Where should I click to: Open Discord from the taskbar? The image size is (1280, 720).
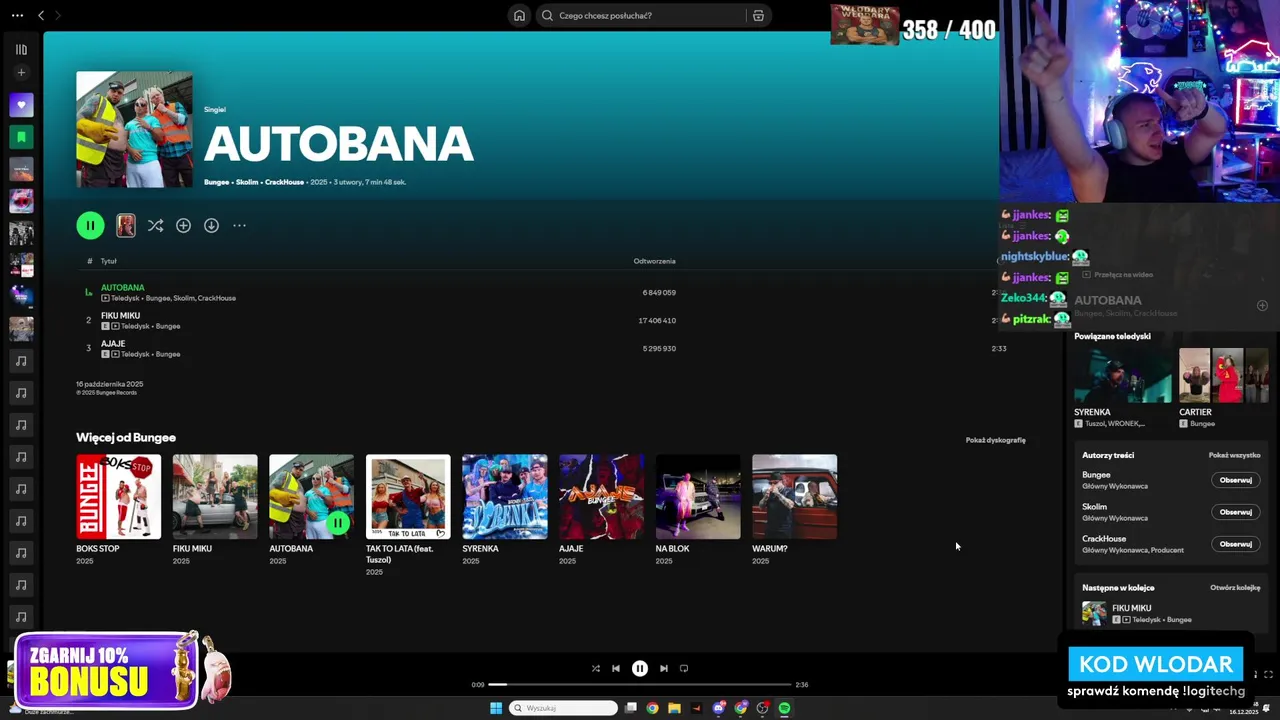click(x=719, y=708)
